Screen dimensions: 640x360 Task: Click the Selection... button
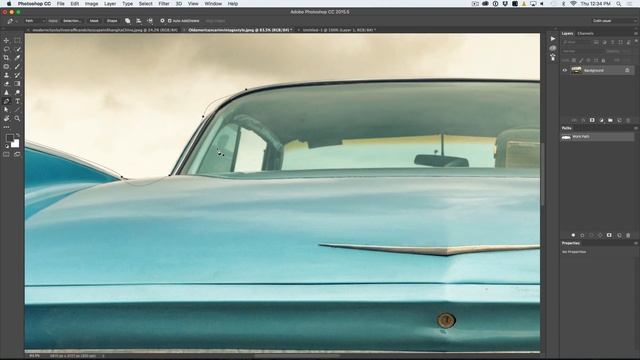[x=72, y=21]
